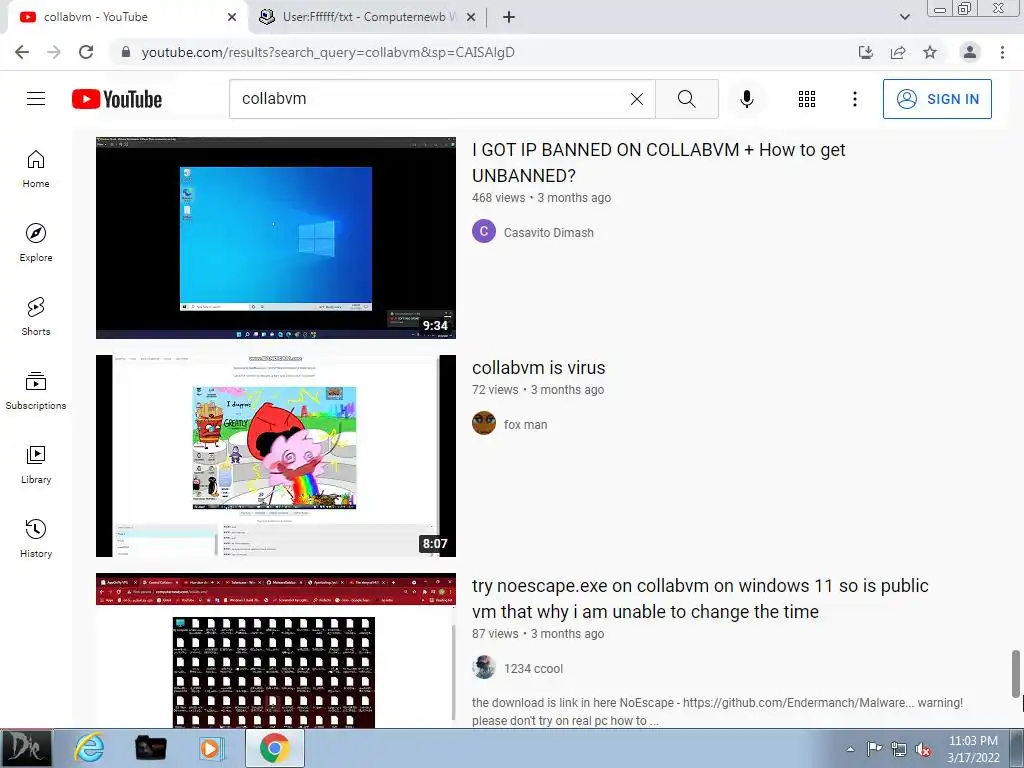Viewport: 1024px width, 768px height.
Task: Visit the Casavito Dimash channel name
Action: pyautogui.click(x=549, y=232)
